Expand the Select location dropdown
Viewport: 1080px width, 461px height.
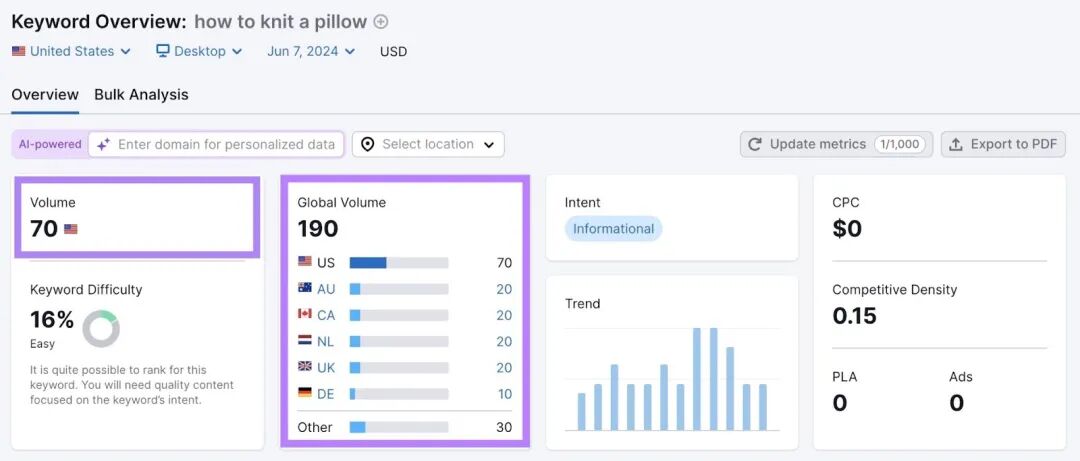[428, 145]
